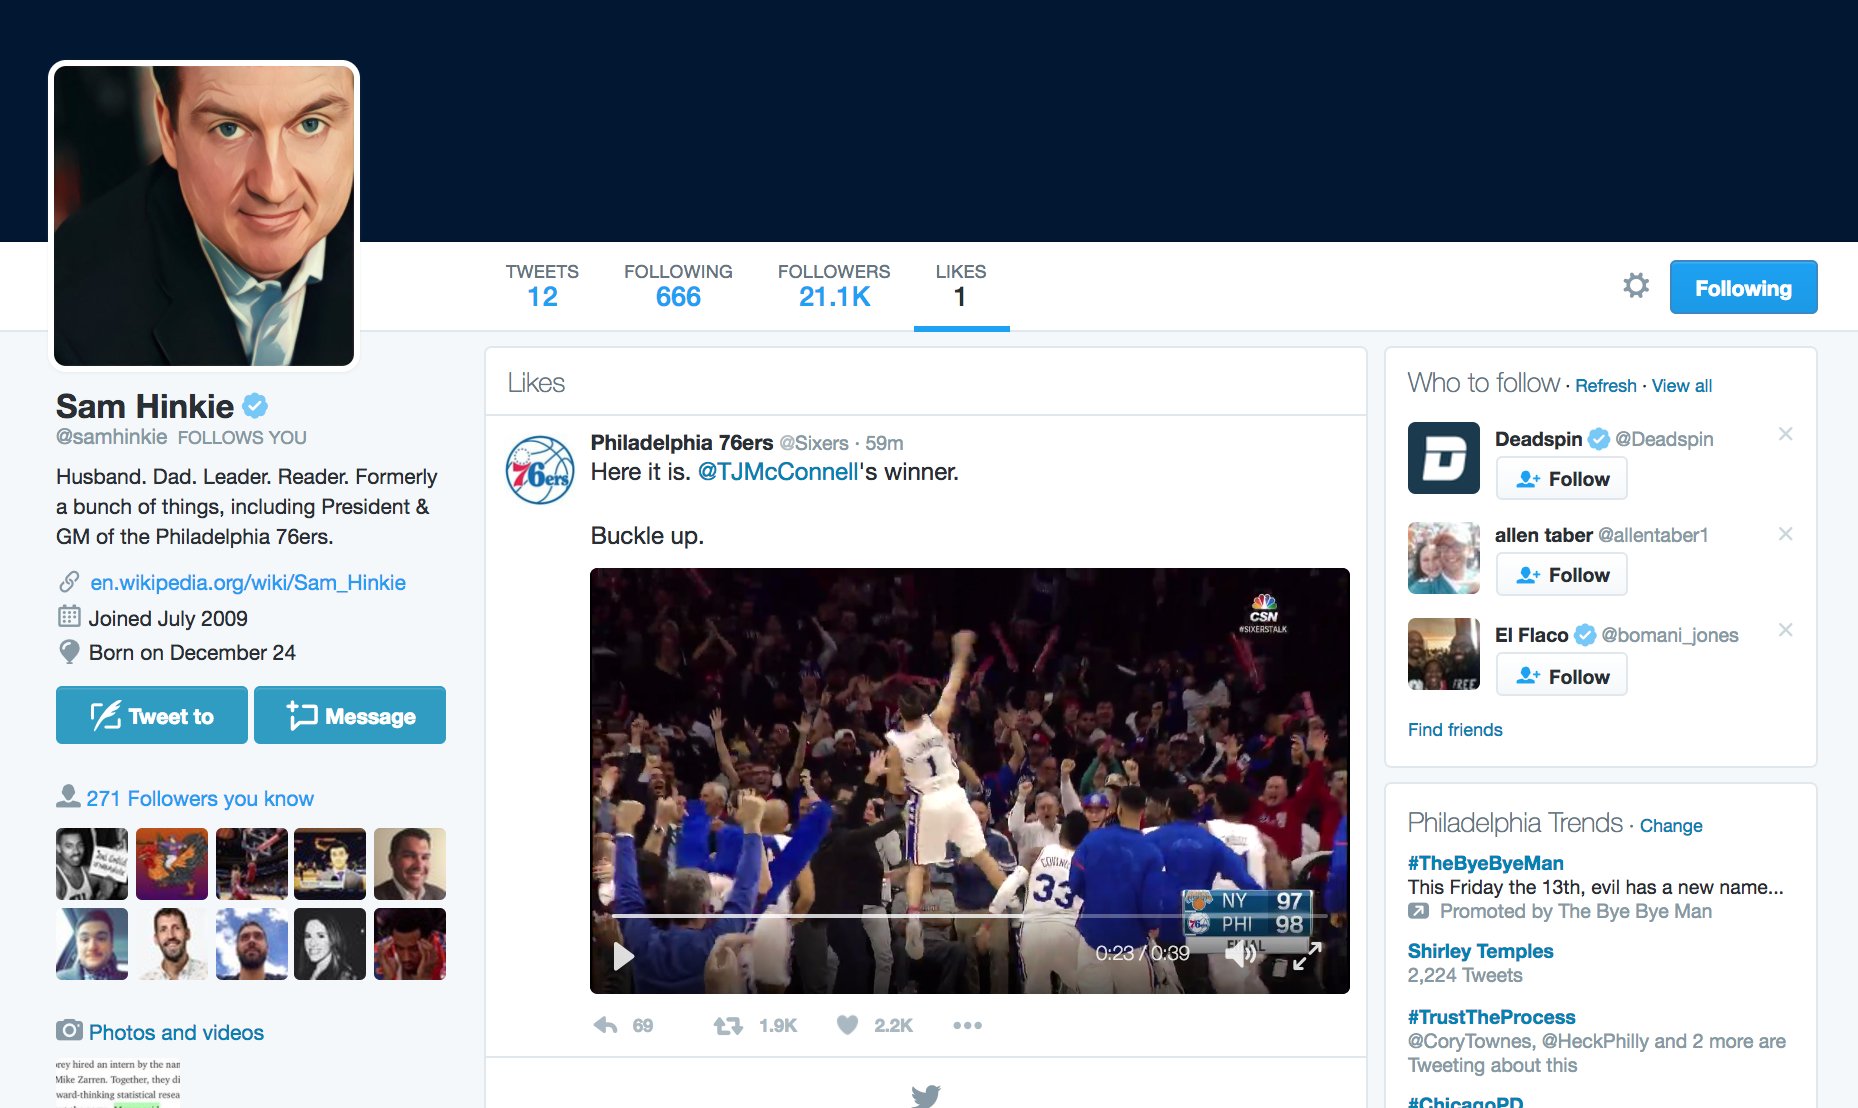The image size is (1858, 1108).
Task: Open the @TJMcConnell mention
Action: tap(778, 472)
